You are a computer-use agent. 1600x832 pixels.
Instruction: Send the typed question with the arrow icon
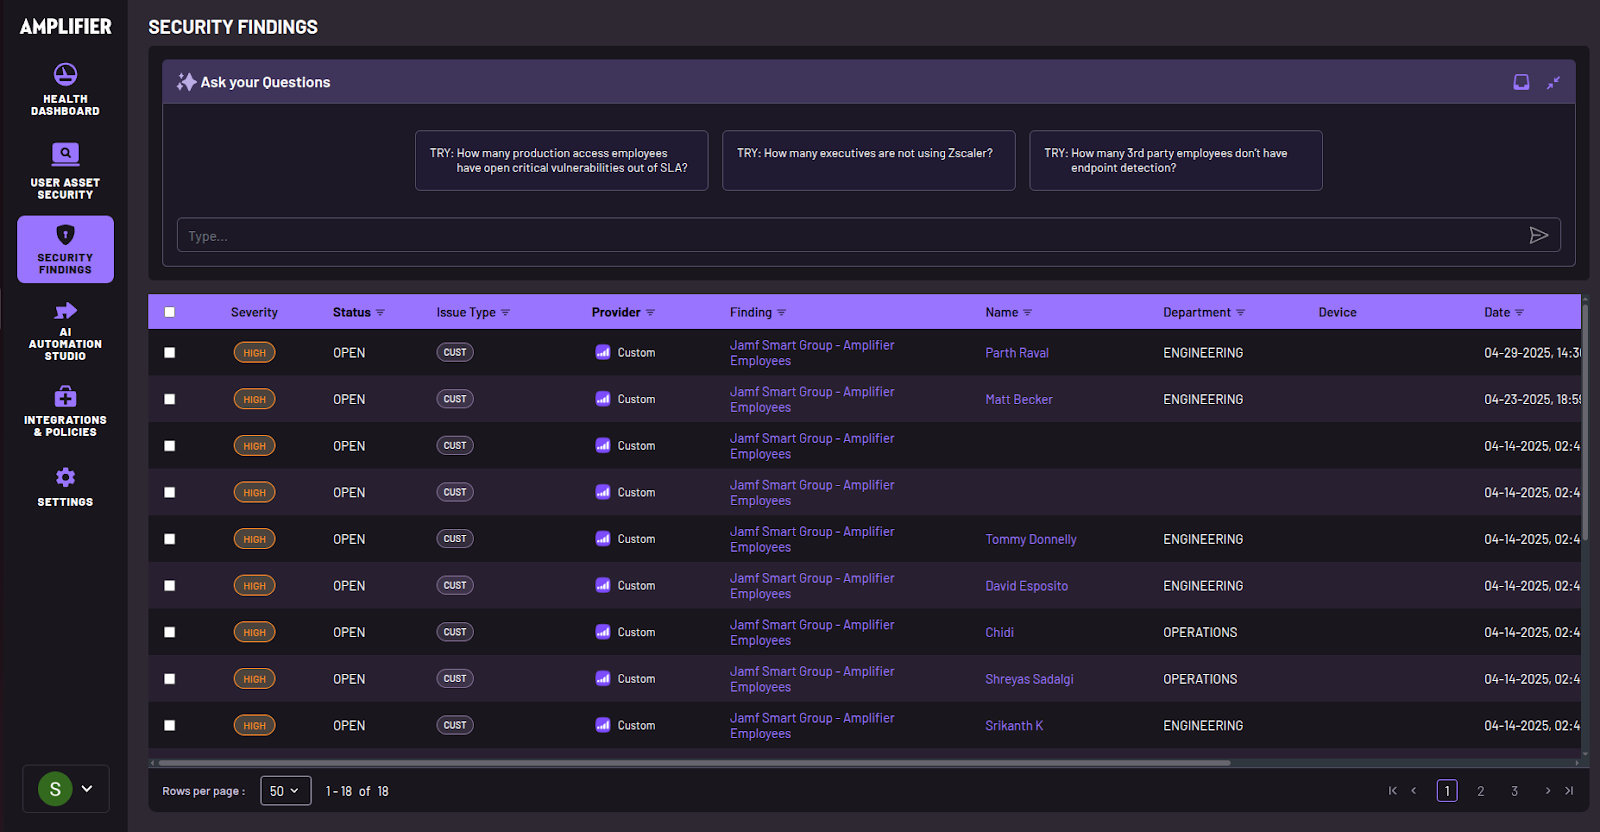click(1539, 235)
